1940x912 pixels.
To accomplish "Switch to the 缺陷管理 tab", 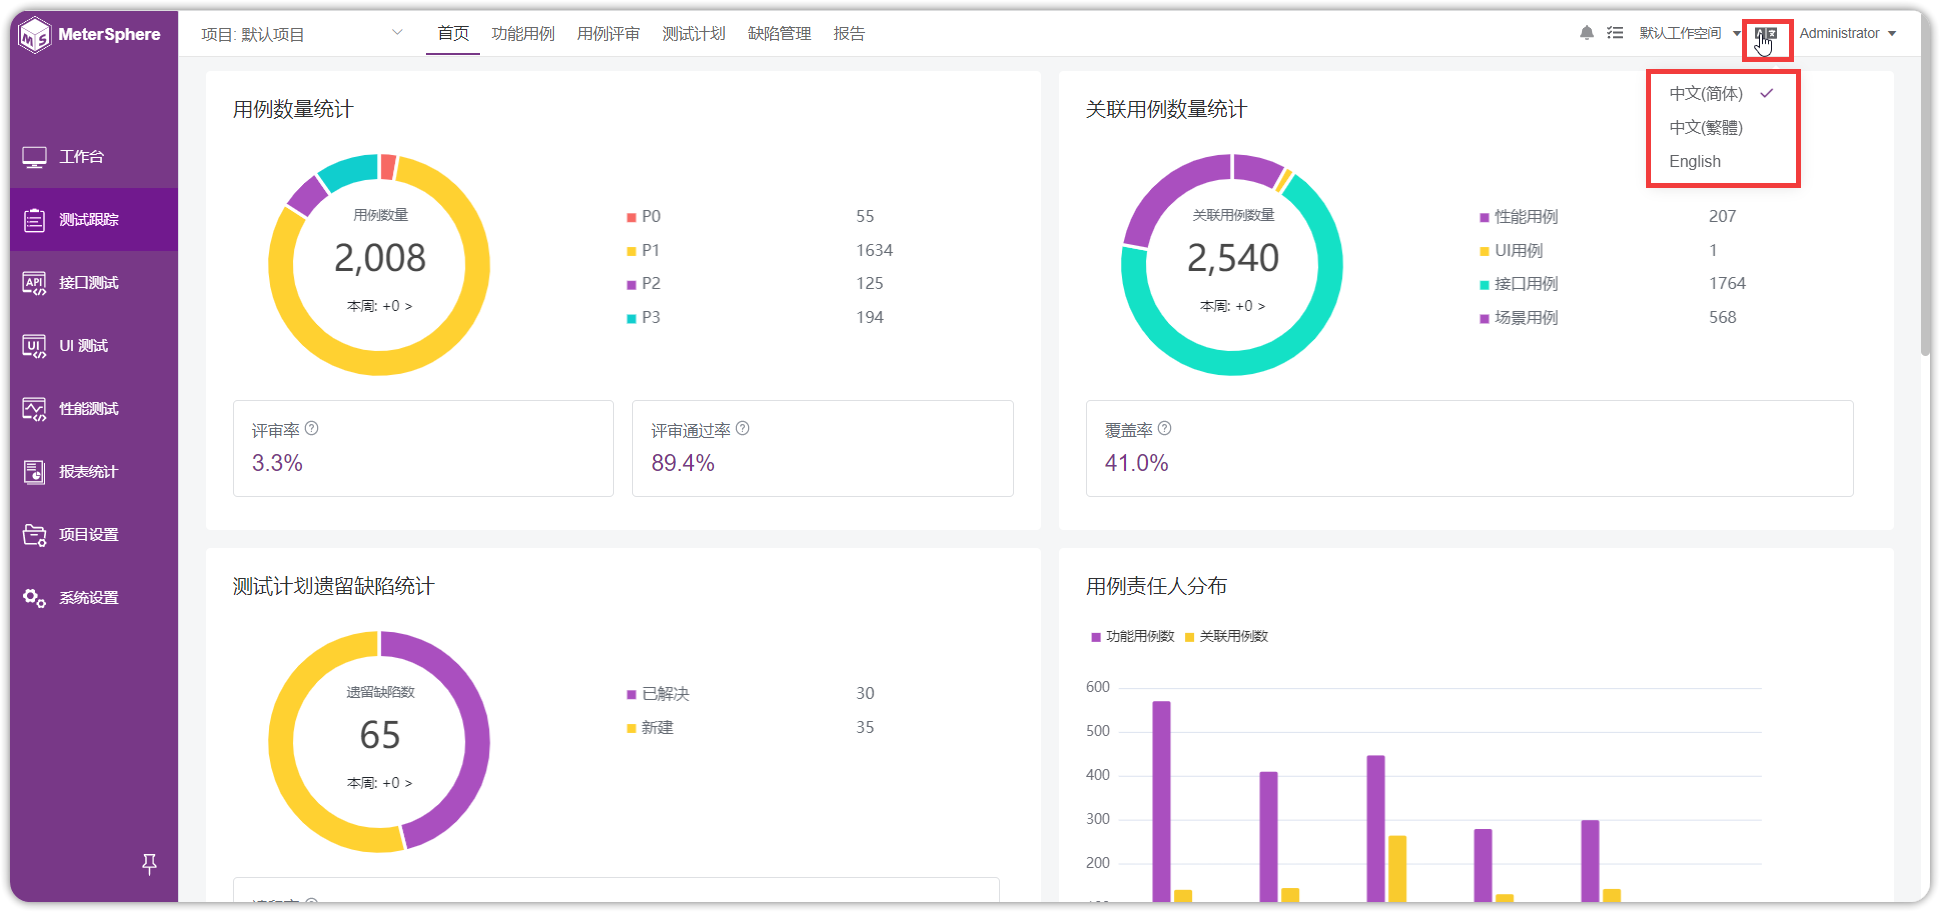I will pos(780,34).
